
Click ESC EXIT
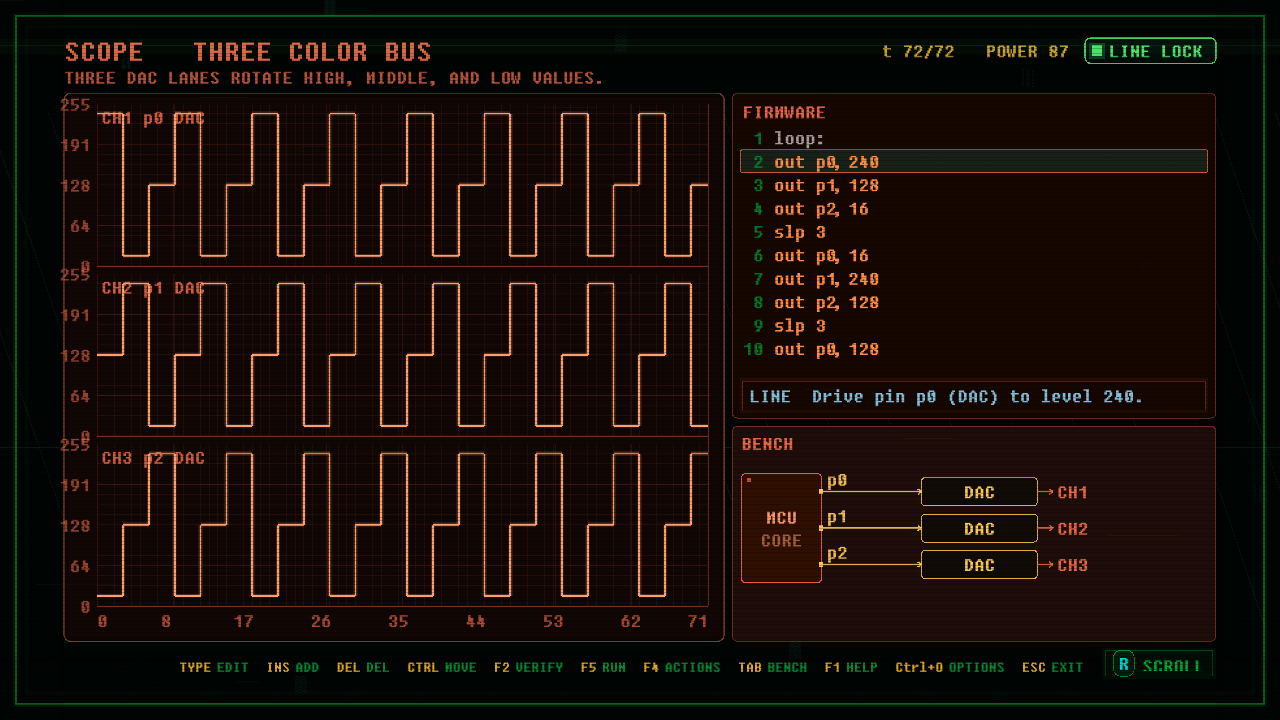point(1053,667)
